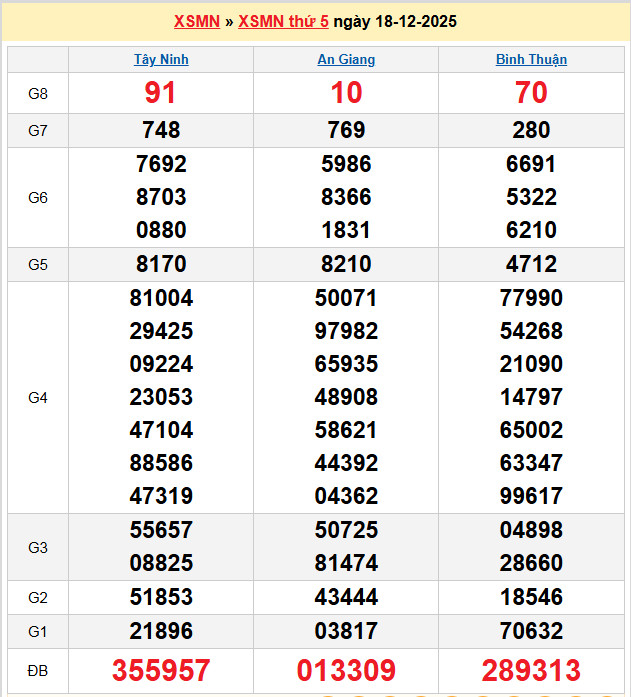
Task: Select An Giang G2 number 43444
Action: [346, 597]
